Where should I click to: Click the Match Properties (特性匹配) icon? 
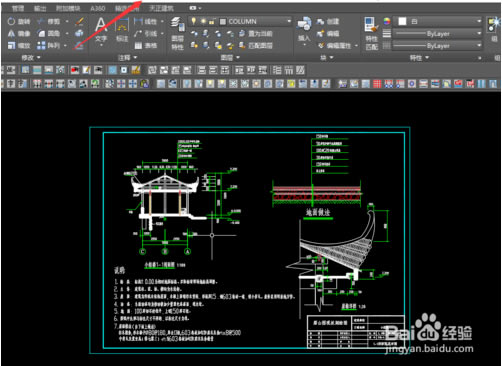[x=371, y=33]
